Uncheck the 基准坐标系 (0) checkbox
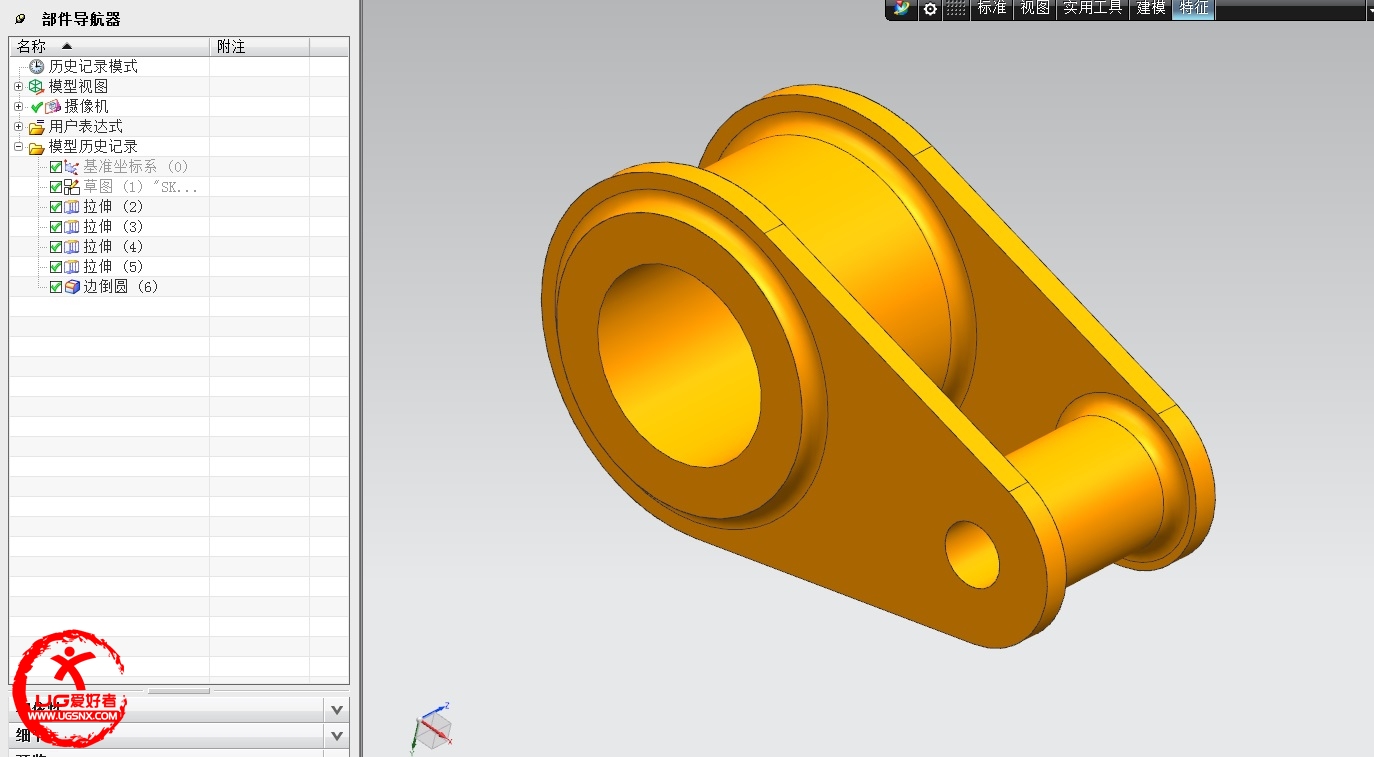 (x=56, y=167)
